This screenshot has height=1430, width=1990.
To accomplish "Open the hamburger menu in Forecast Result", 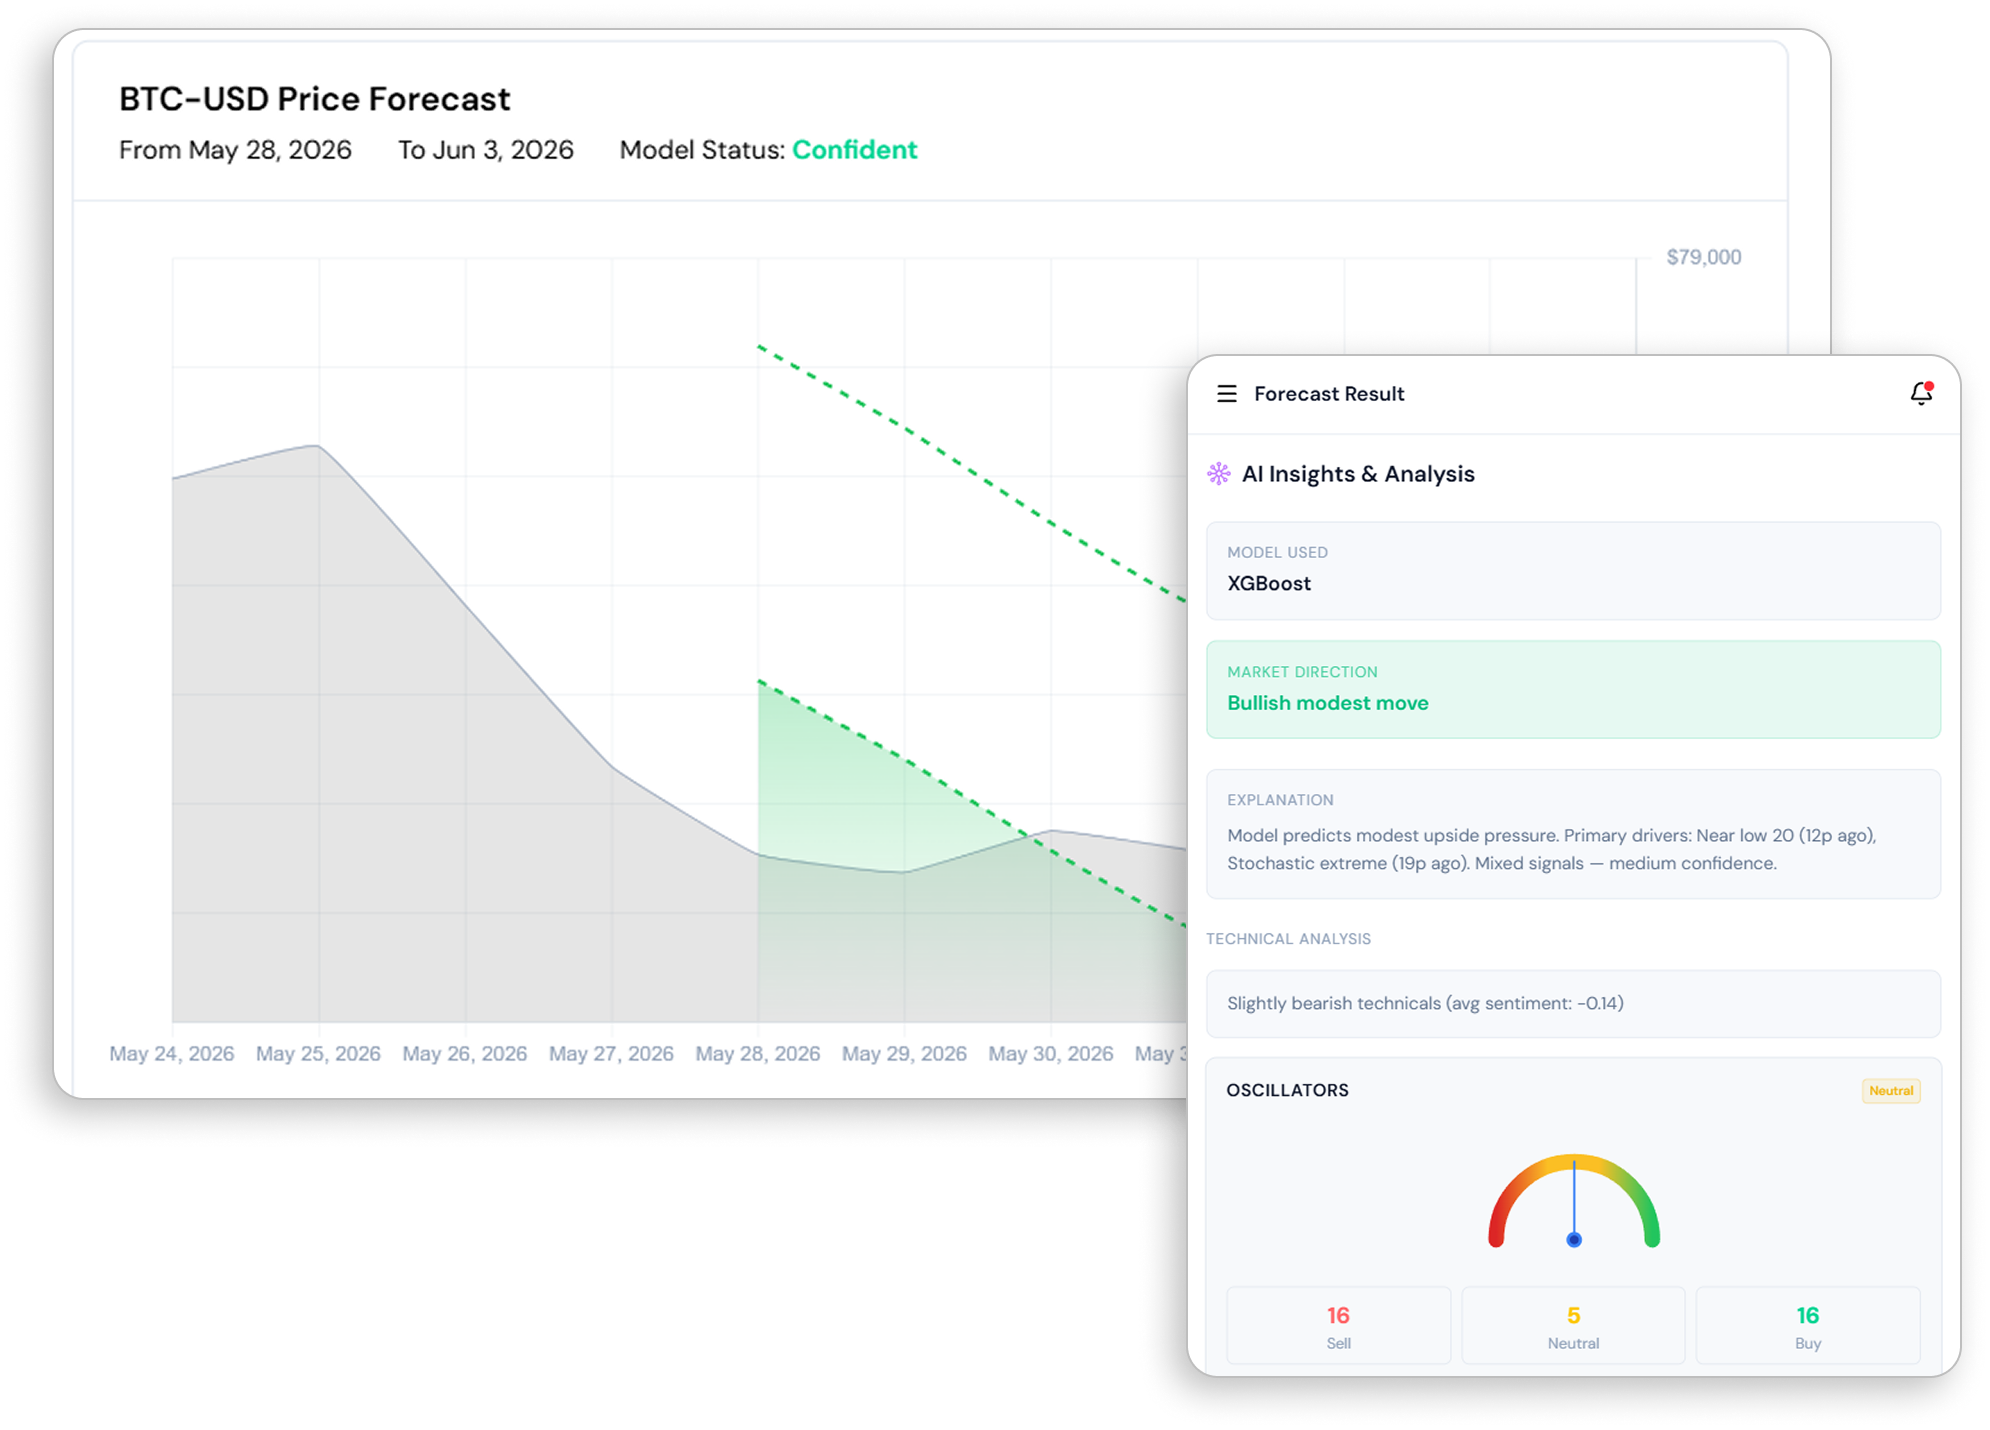I will click(1226, 394).
